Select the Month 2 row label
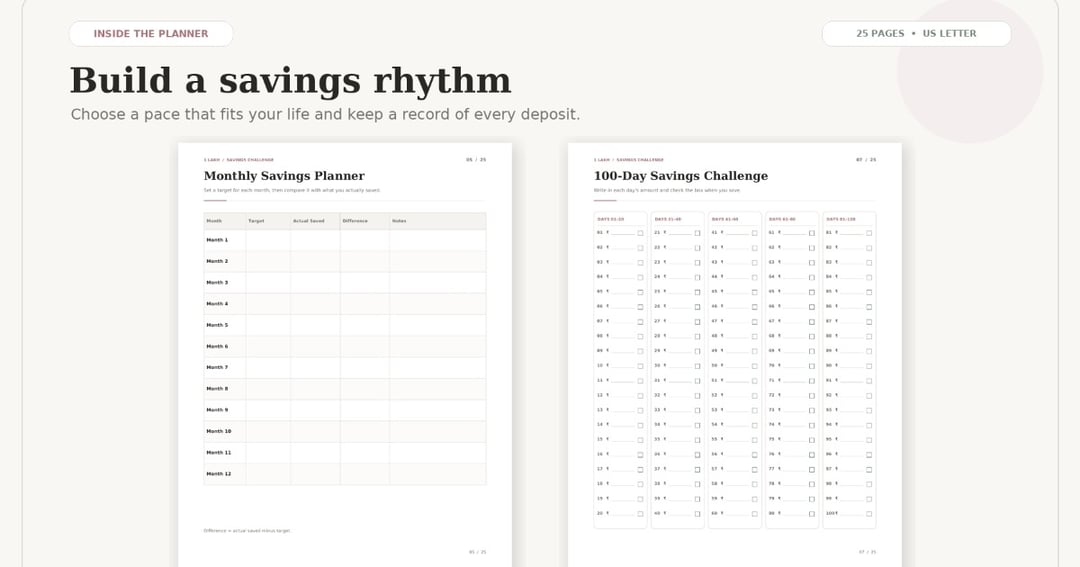 217,261
